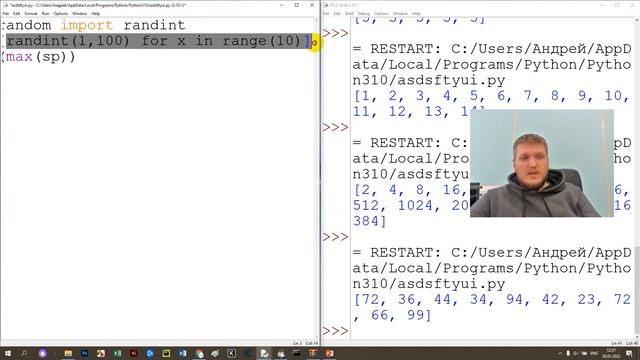Open the Format menu in the editor
The image size is (640, 360).
pyautogui.click(x=31, y=13)
